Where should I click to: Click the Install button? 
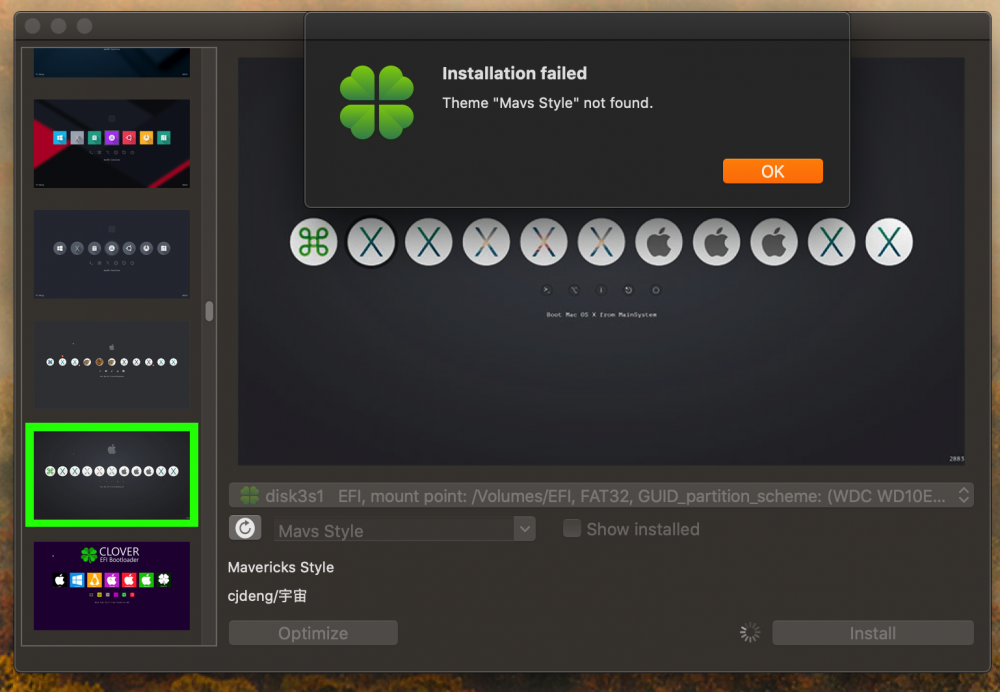click(x=872, y=633)
